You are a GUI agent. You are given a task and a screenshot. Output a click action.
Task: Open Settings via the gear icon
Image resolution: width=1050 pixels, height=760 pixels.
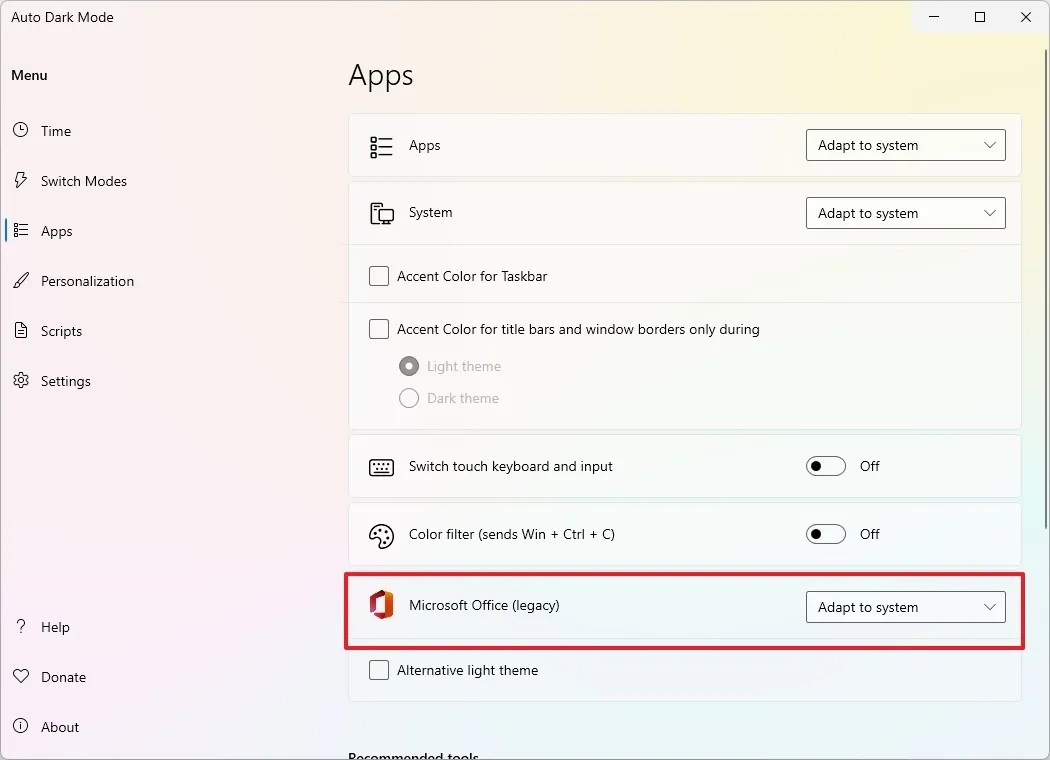click(x=21, y=381)
